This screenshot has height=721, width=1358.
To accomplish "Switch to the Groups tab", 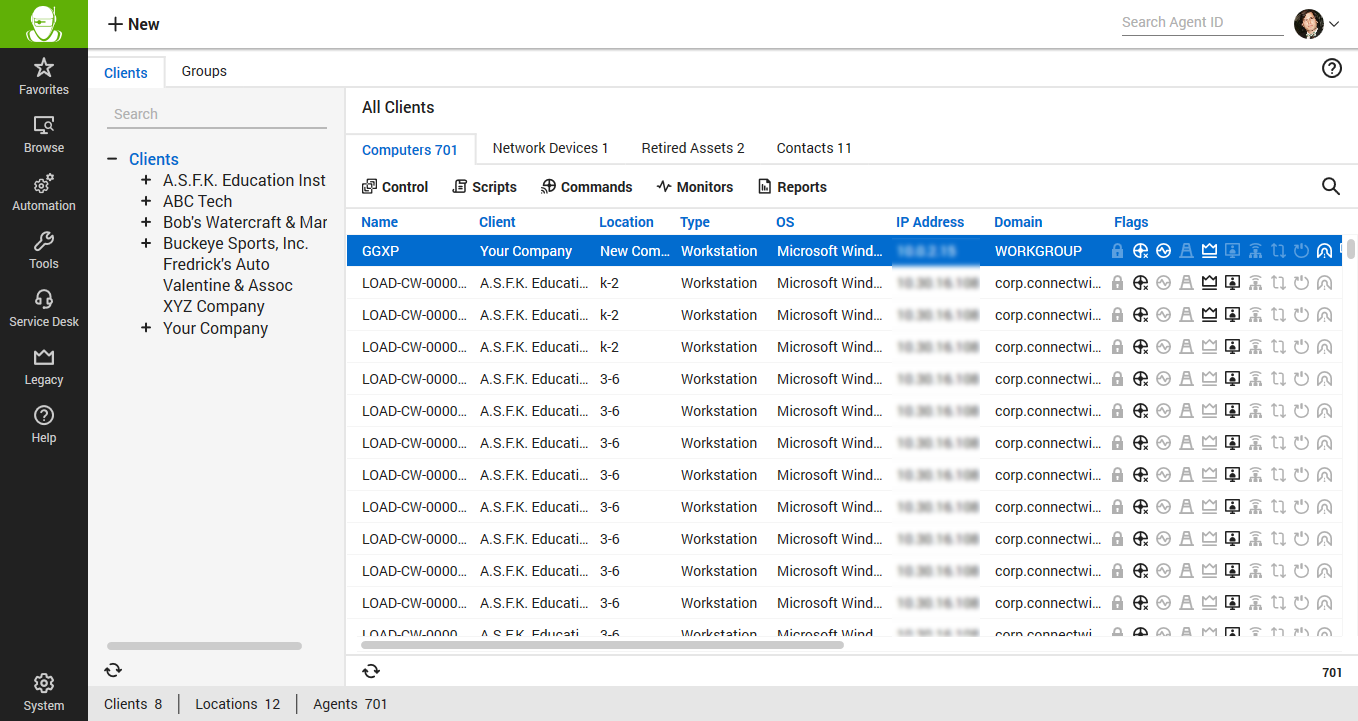I will click(x=204, y=71).
